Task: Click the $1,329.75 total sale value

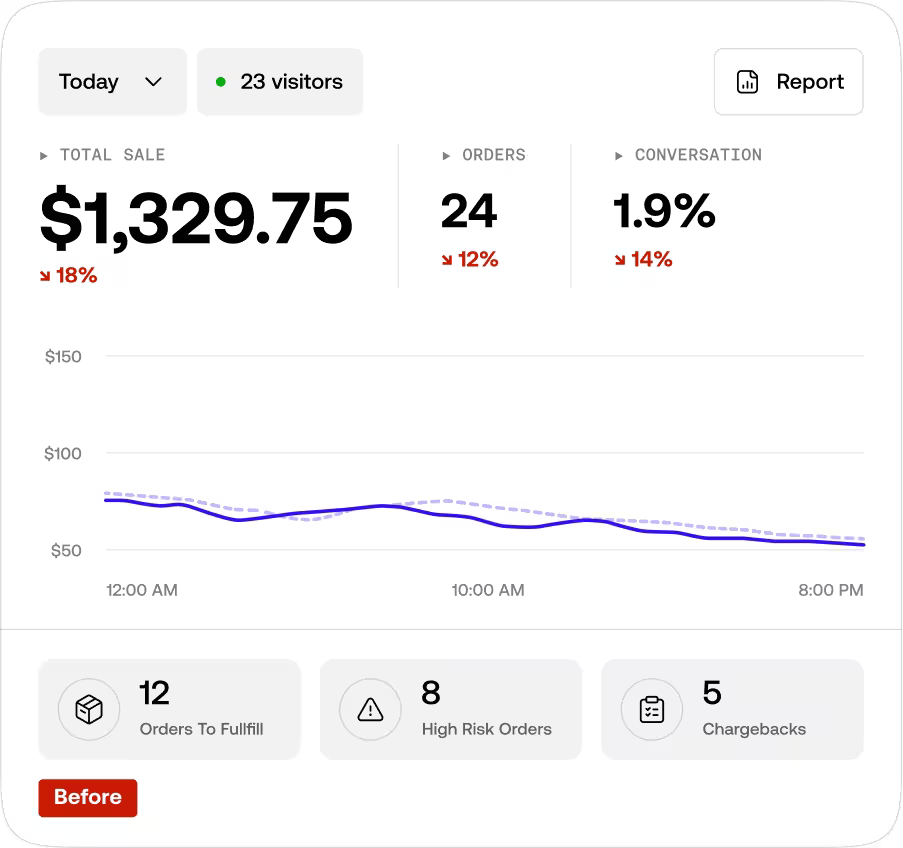Action: [x=196, y=218]
